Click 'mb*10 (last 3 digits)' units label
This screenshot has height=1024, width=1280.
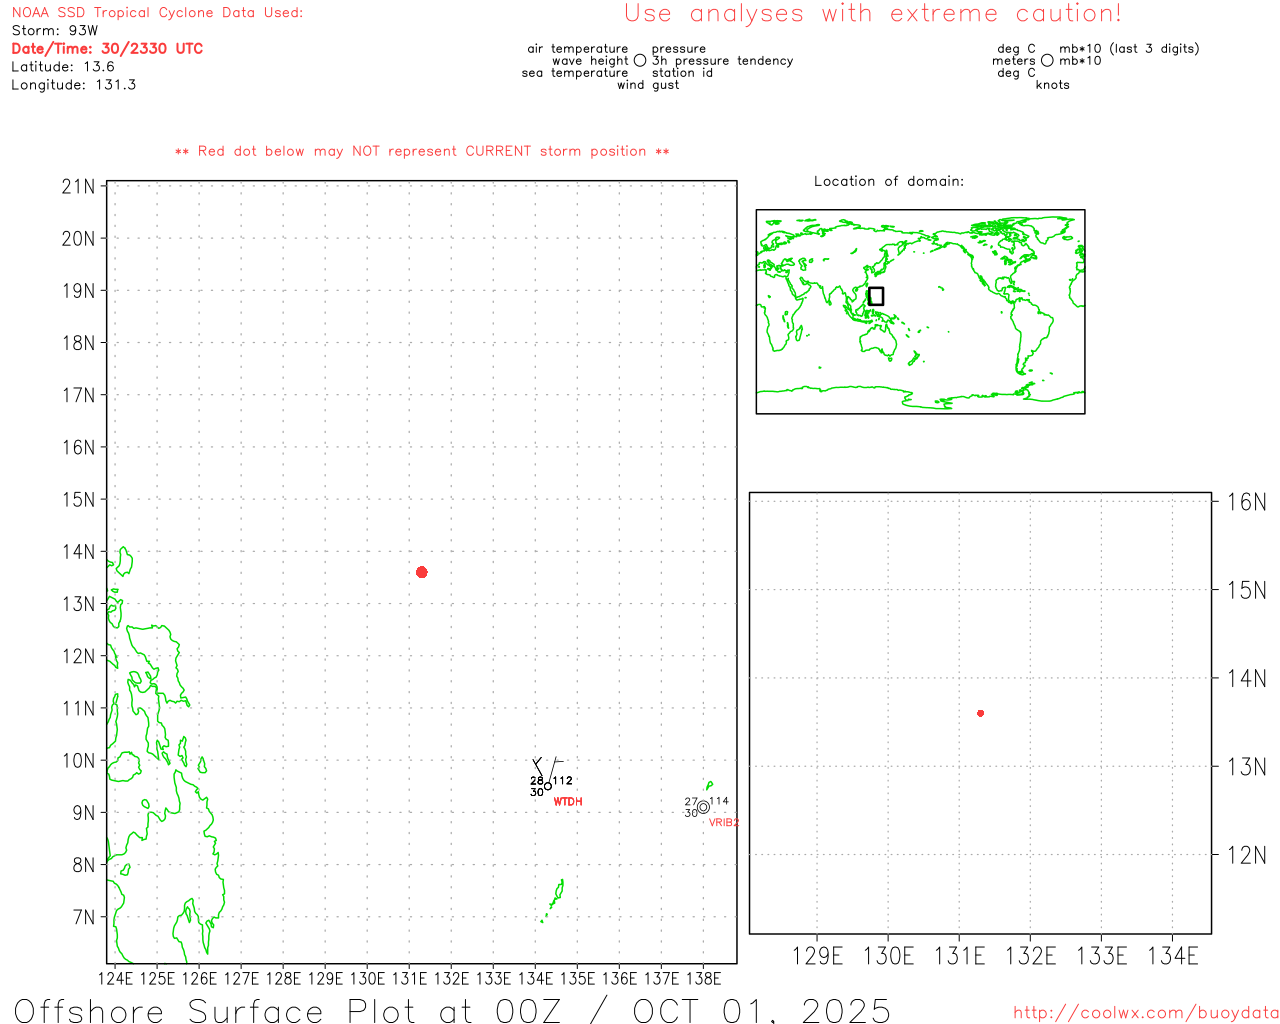1129,49
